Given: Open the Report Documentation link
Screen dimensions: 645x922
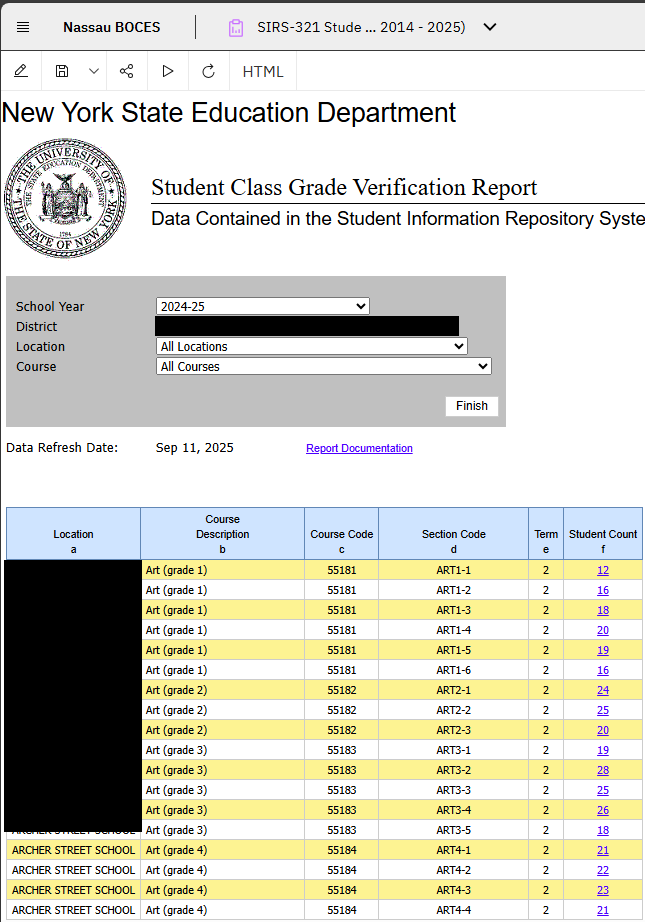Looking at the screenshot, I should pyautogui.click(x=359, y=448).
